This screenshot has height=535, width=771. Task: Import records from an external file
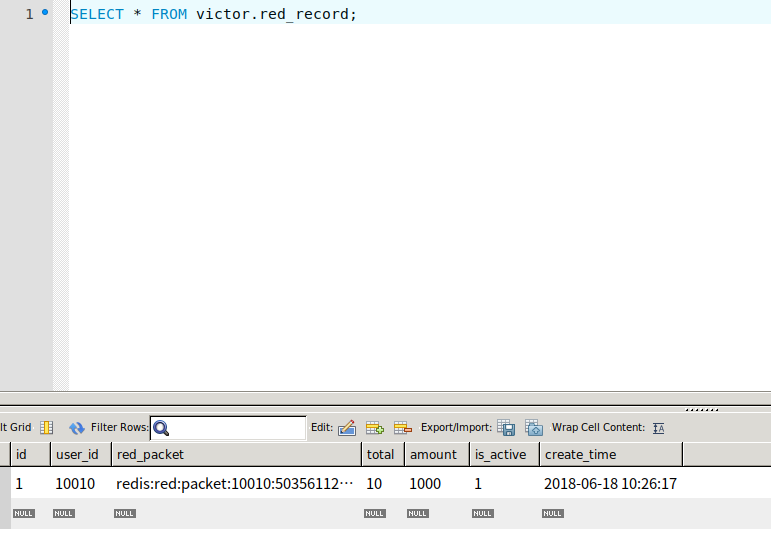(534, 428)
